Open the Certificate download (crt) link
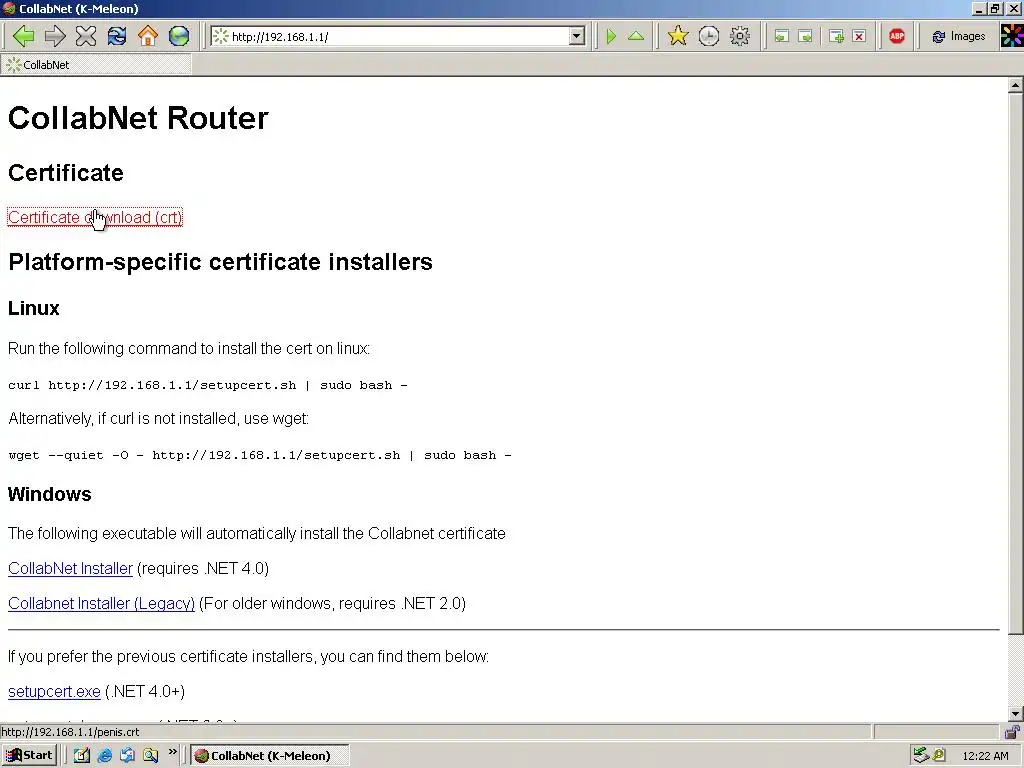 [x=95, y=217]
